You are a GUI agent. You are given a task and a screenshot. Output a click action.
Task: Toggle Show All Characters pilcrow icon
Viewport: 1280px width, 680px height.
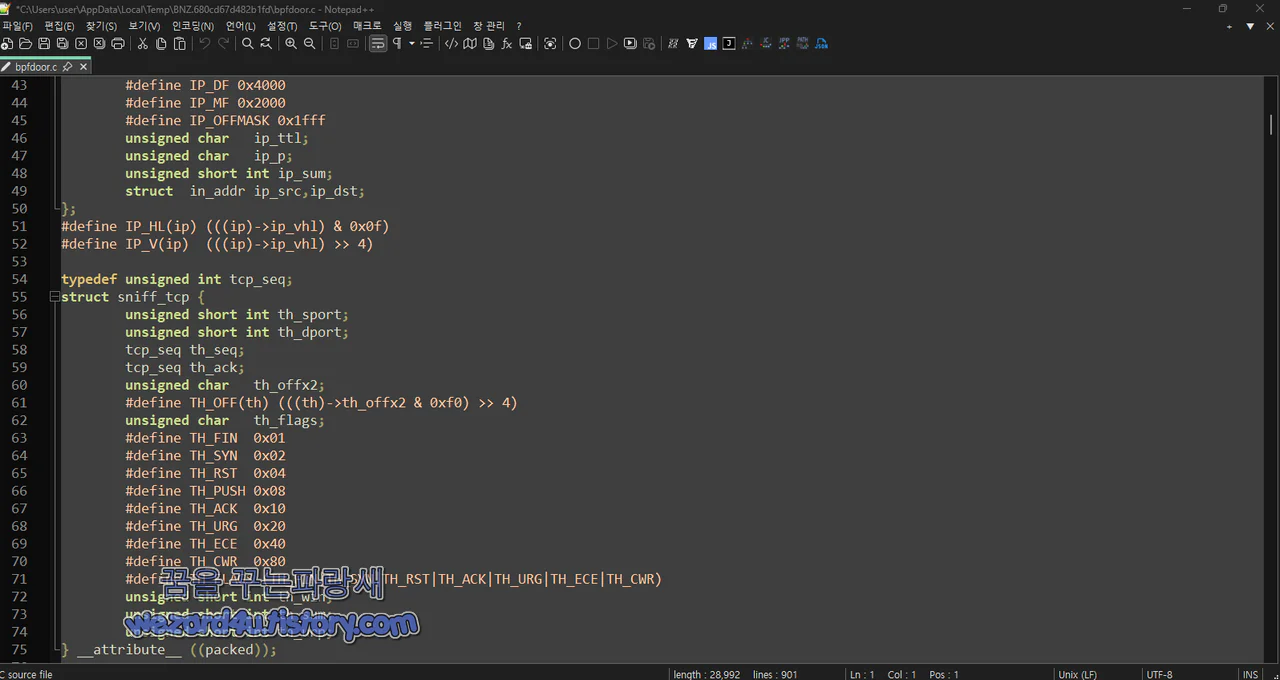click(x=397, y=44)
